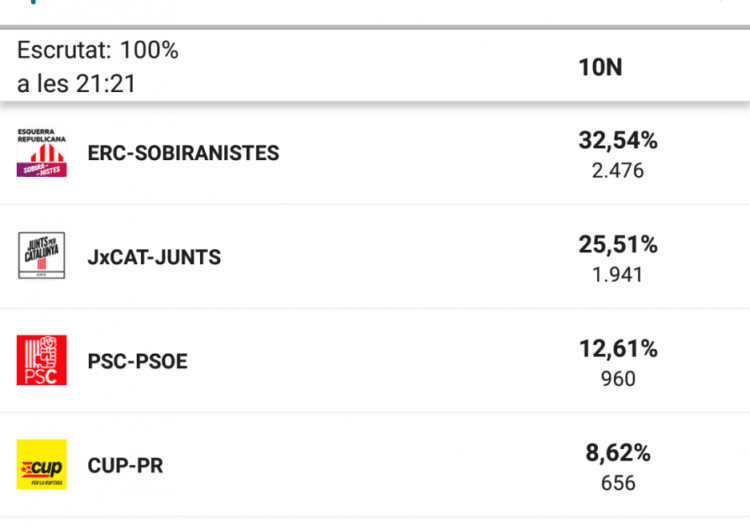Screen dimensions: 750x530
Task: Click the yellow CUP party logo
Action: click(42, 465)
